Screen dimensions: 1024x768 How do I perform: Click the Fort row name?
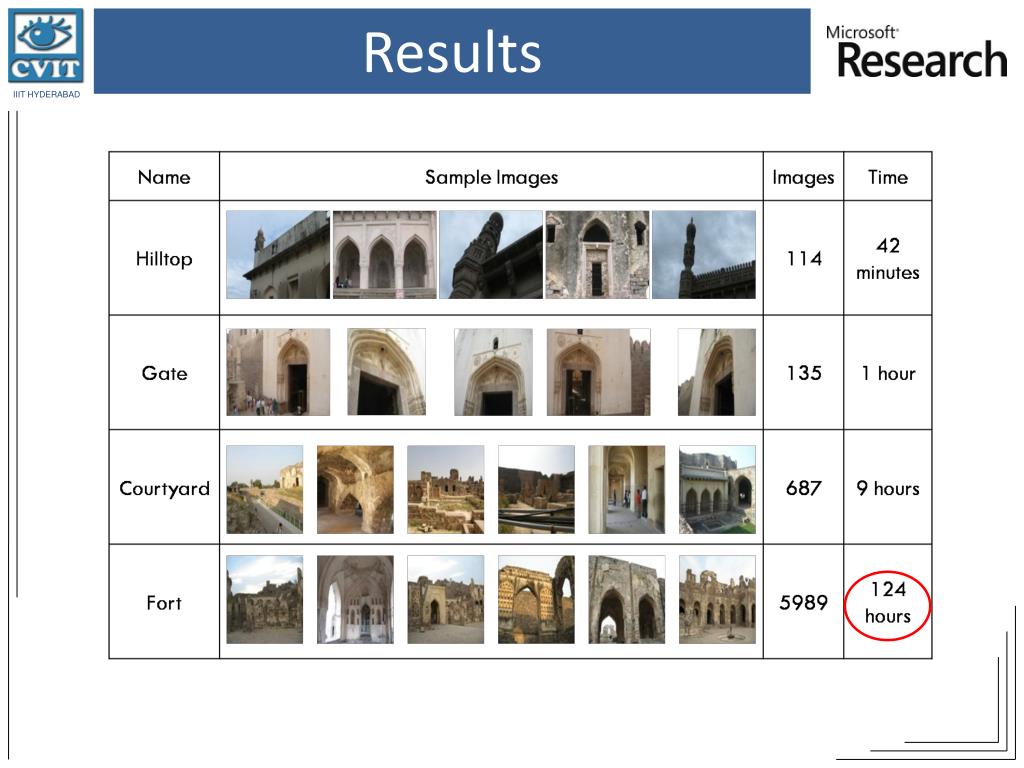tap(164, 603)
